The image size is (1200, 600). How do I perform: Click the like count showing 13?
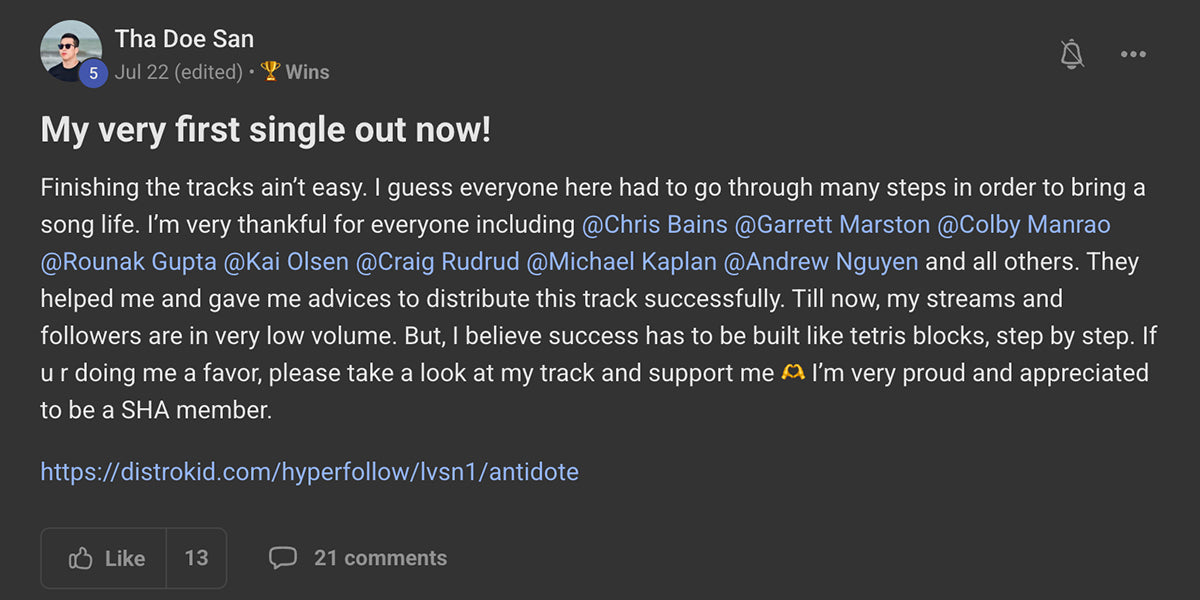click(x=197, y=558)
